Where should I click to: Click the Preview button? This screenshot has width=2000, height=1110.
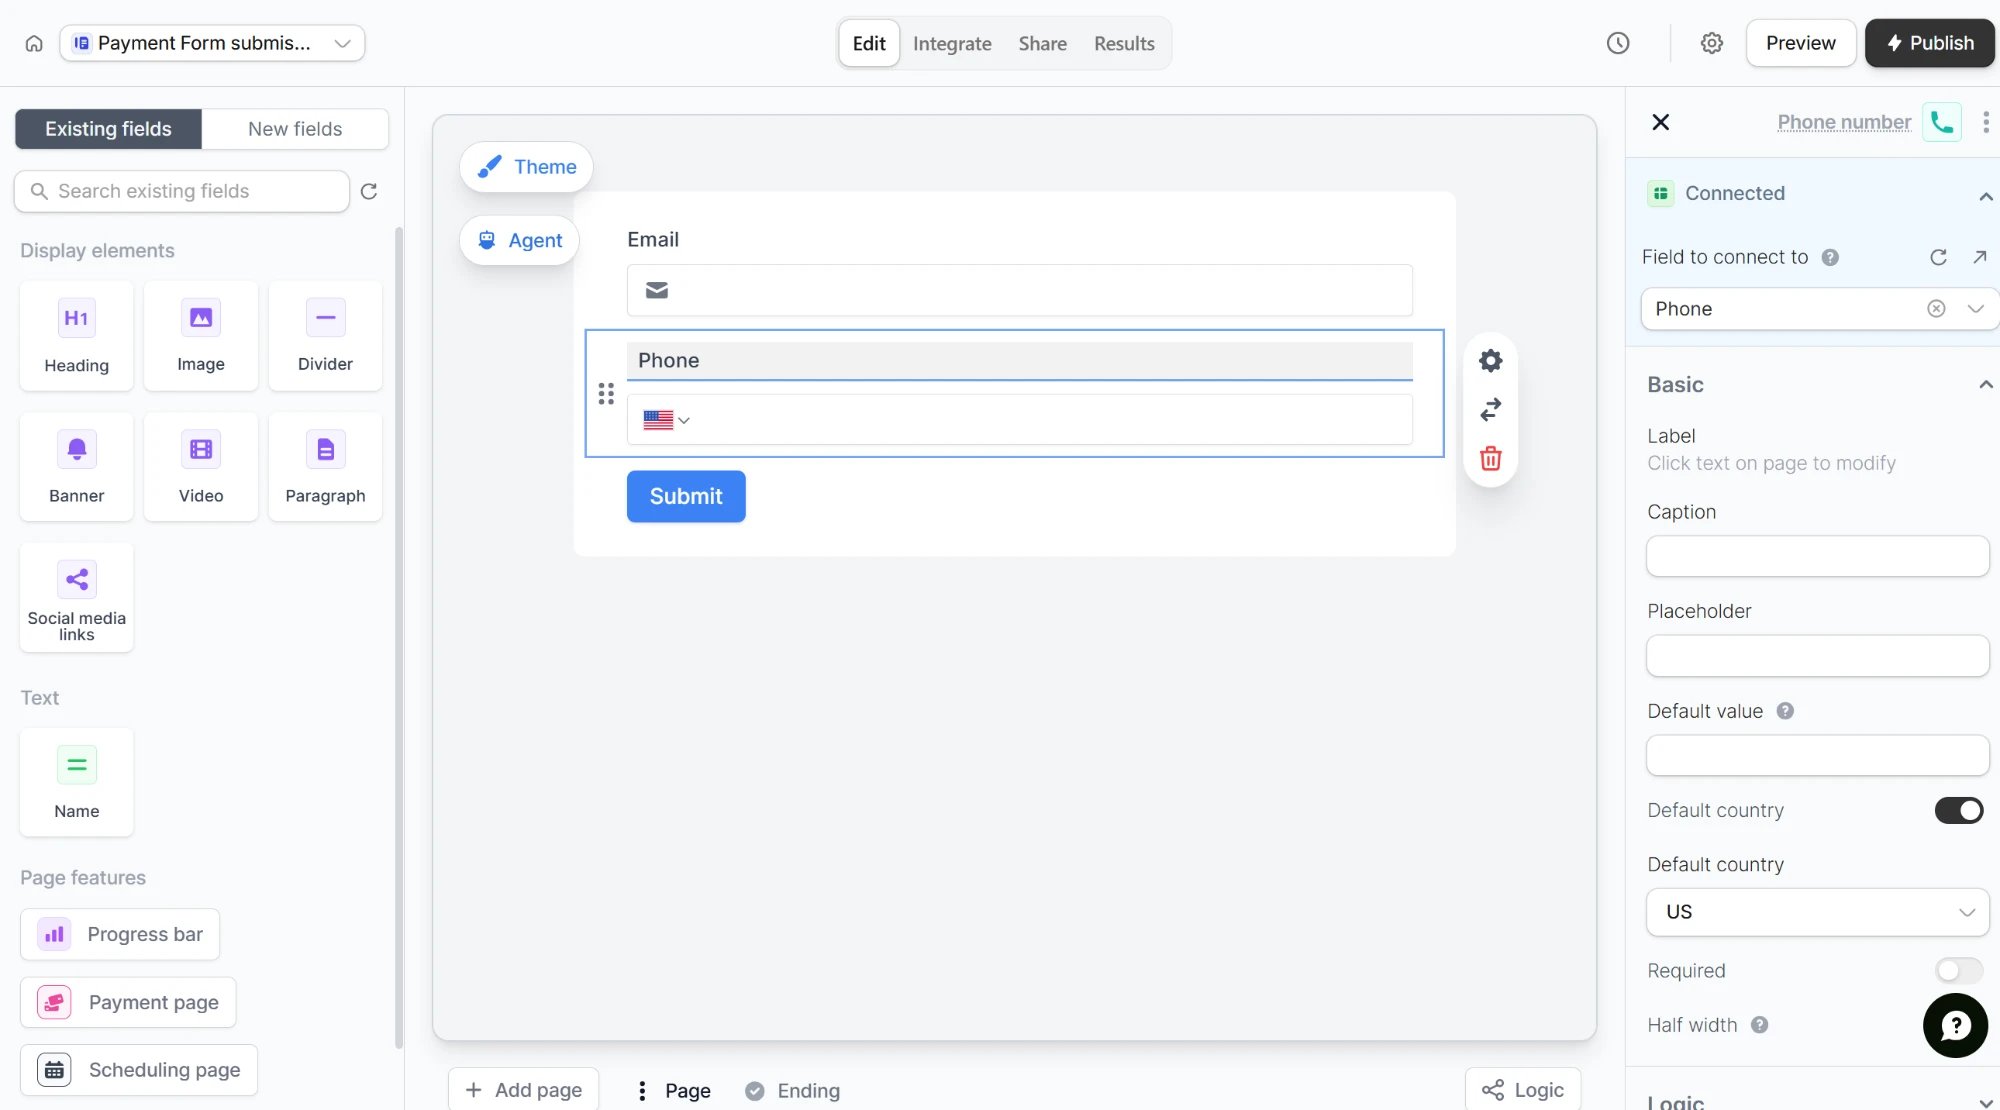[x=1800, y=43]
